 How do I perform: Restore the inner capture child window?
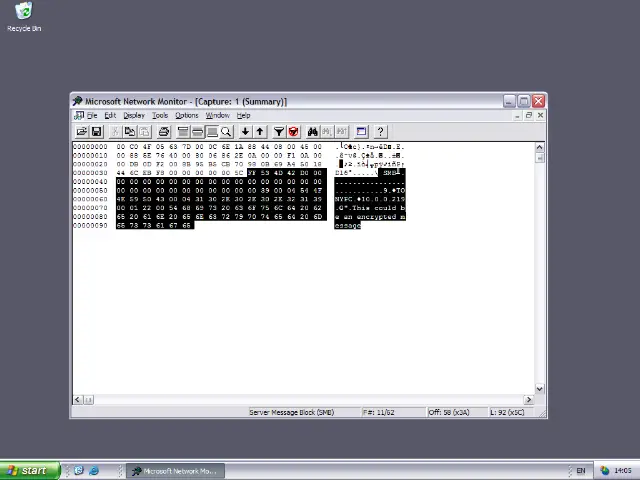coord(529,116)
